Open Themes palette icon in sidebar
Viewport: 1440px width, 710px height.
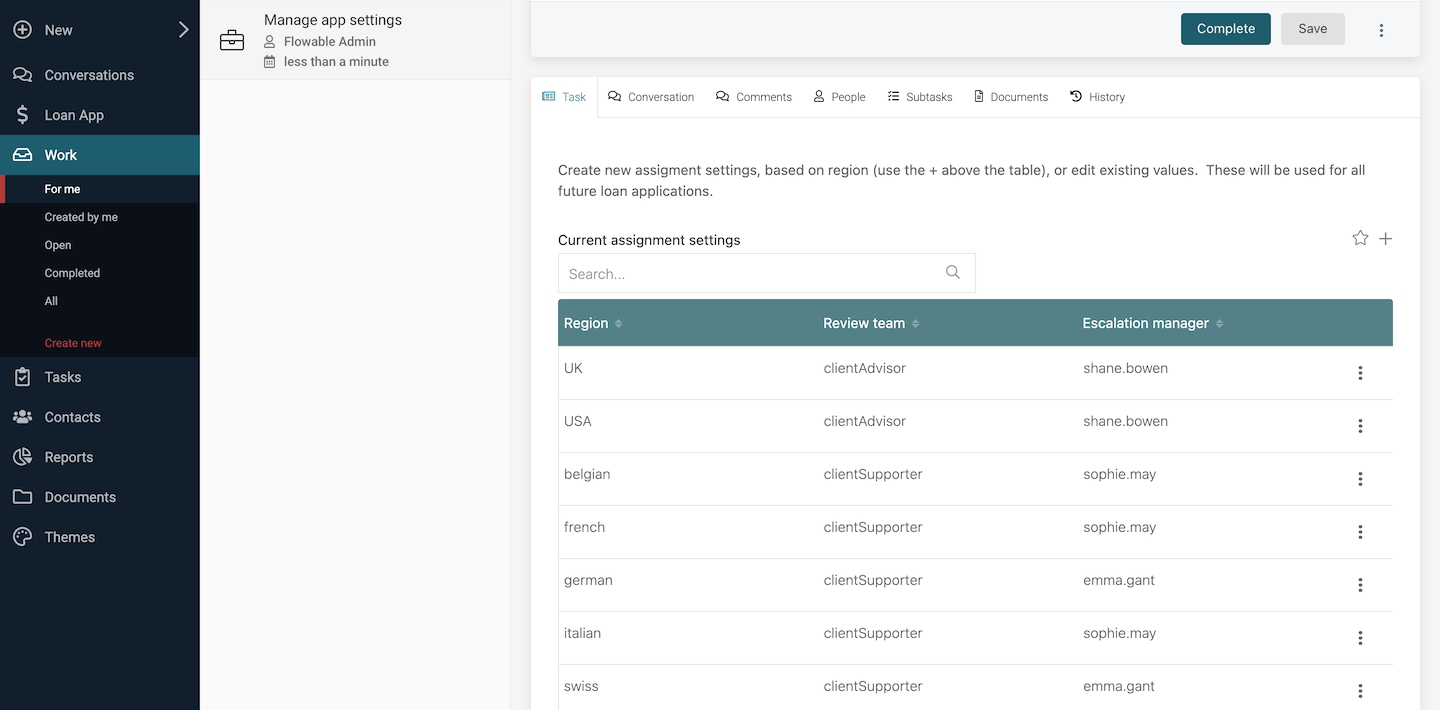coord(22,537)
